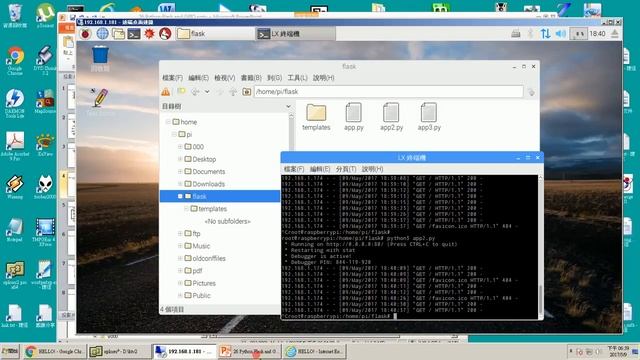The width and height of the screenshot is (640, 360).
Task: Click the printer icon in Pi panel
Action: click(516, 34)
